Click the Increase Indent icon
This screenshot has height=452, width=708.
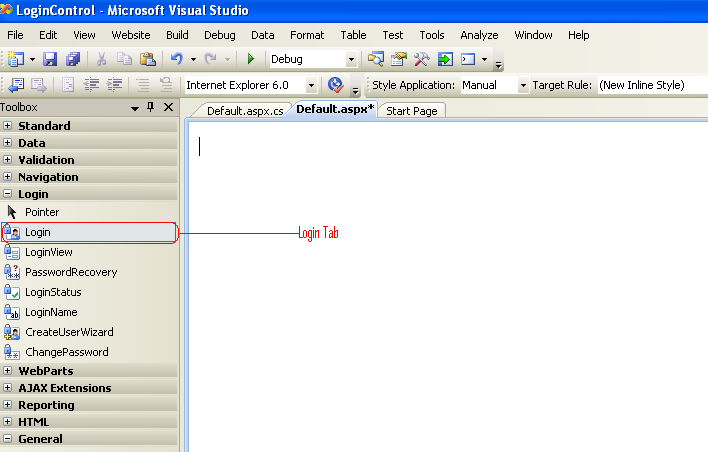(115, 85)
